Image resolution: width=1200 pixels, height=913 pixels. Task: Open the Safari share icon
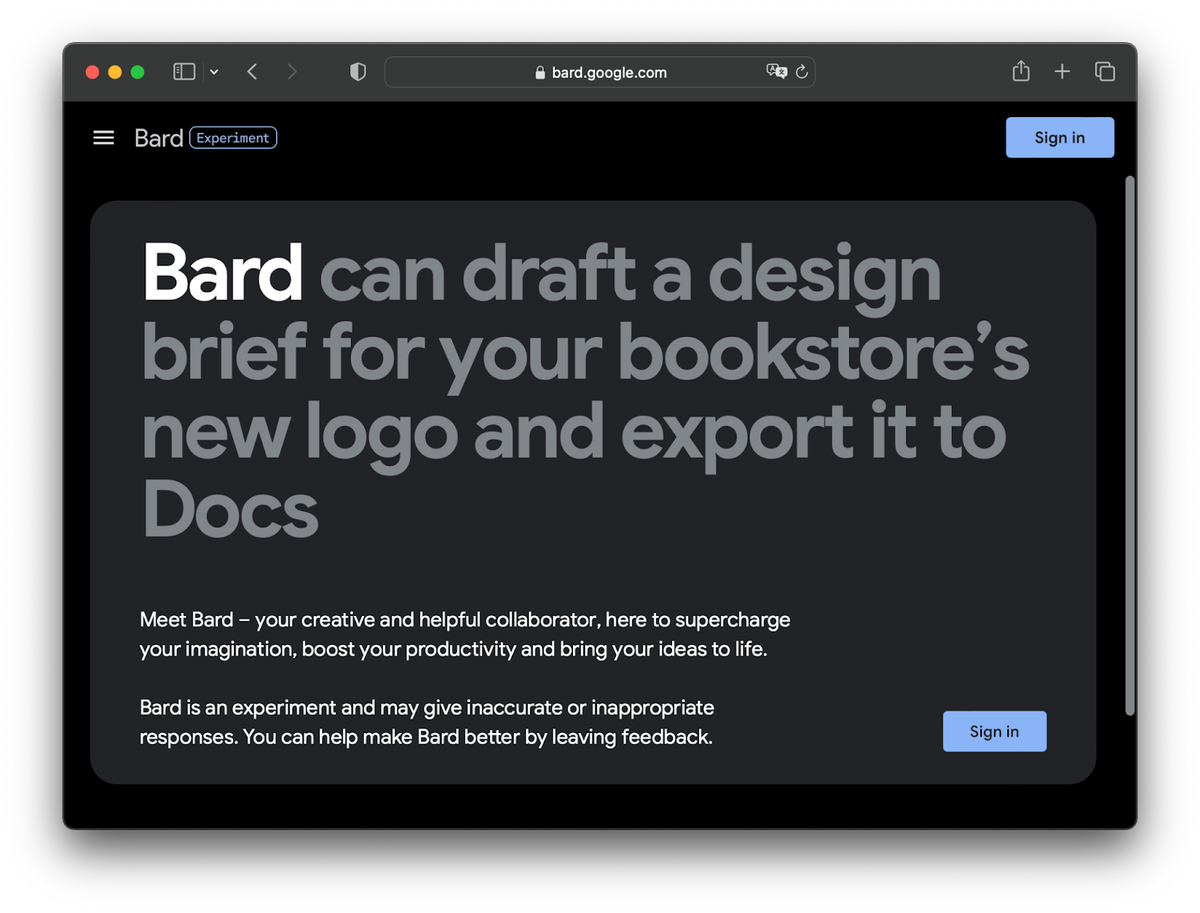tap(1020, 71)
